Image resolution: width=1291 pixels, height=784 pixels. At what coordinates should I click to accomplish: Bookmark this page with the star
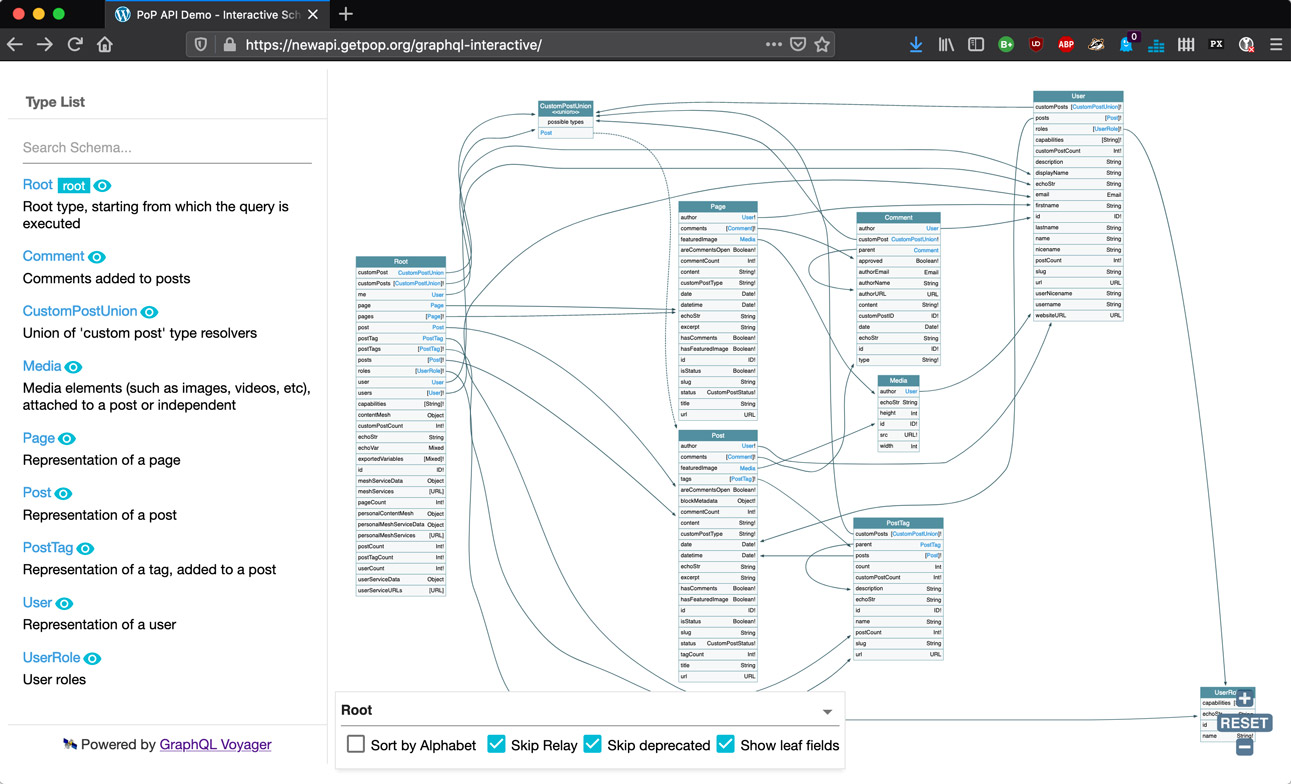(822, 45)
